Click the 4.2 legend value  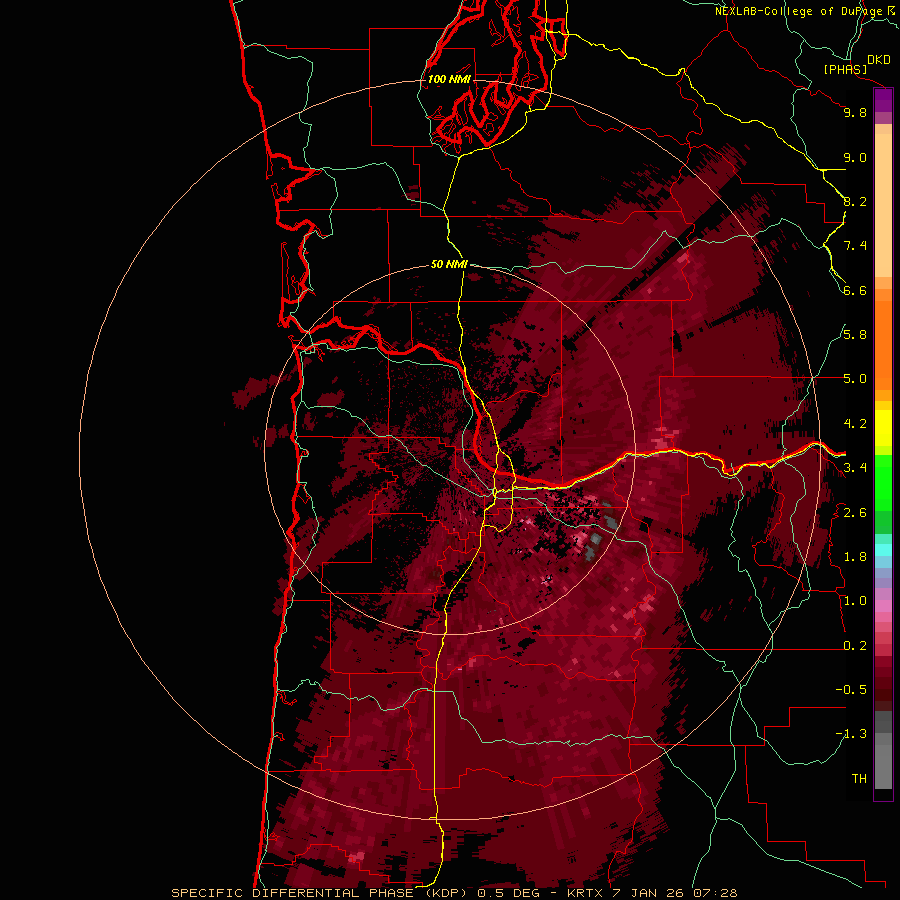pyautogui.click(x=855, y=424)
